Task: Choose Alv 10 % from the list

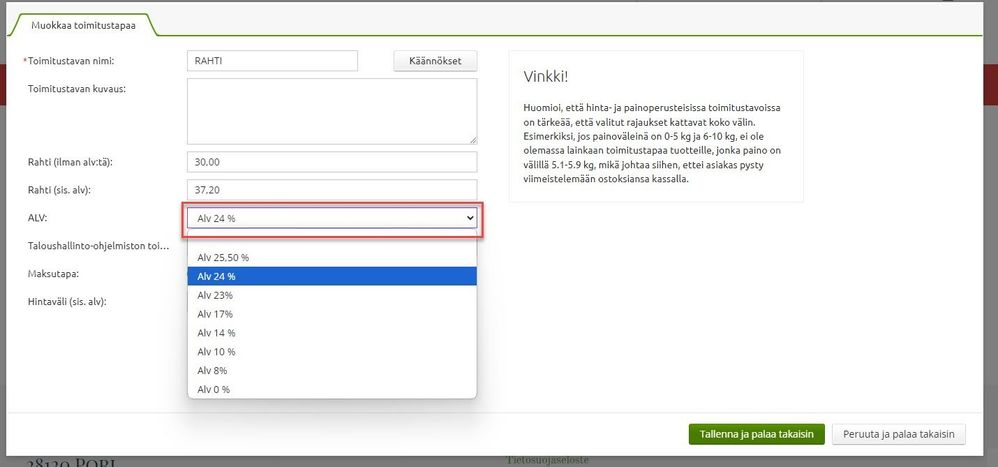Action: [332, 351]
